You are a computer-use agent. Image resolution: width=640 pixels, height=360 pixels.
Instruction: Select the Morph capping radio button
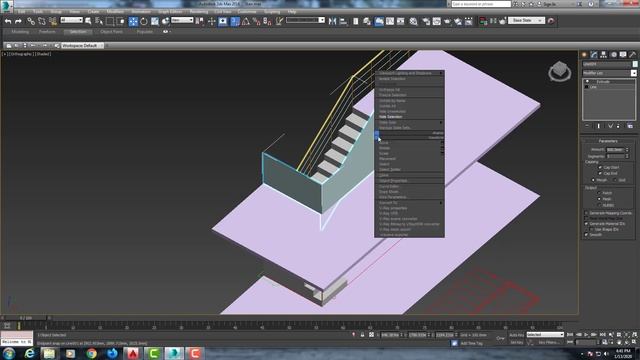click(x=593, y=180)
